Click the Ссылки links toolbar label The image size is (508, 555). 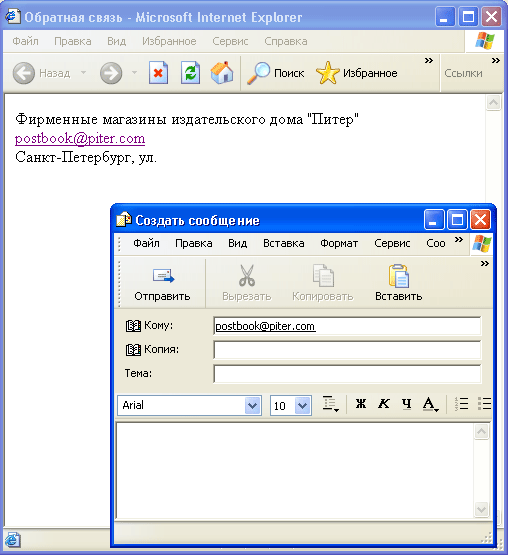click(463, 73)
